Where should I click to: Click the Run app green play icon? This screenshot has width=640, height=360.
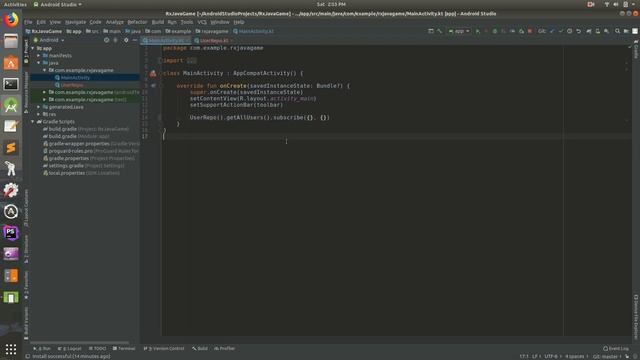(x=477, y=31)
